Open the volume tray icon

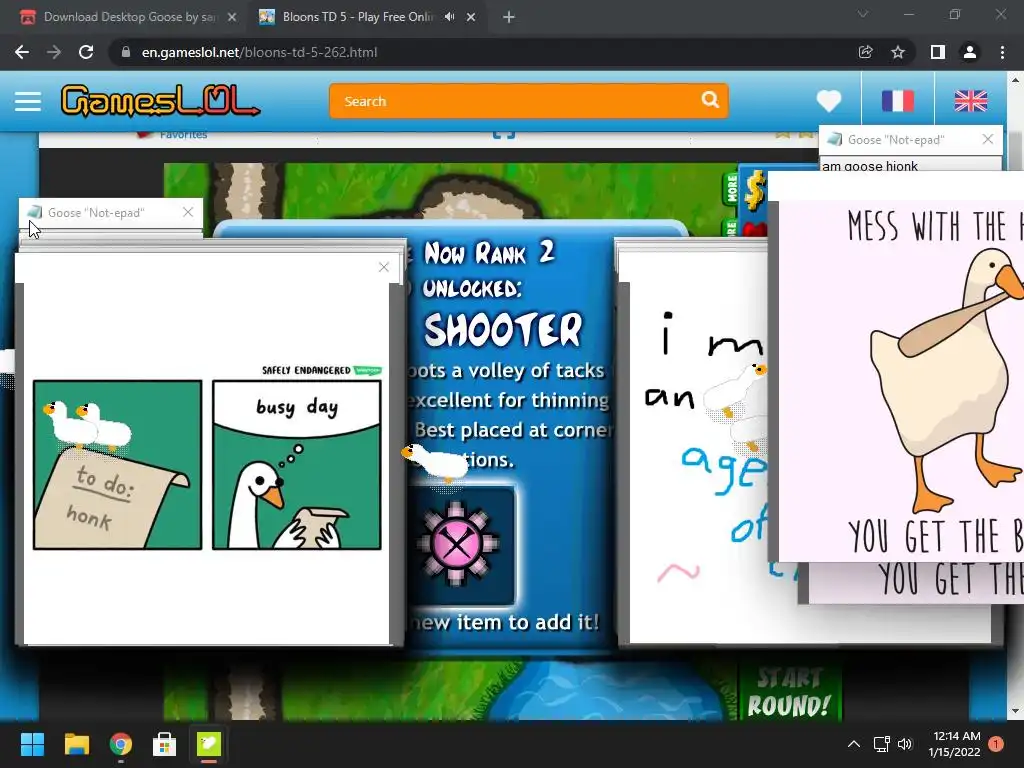pyautogui.click(x=904, y=744)
